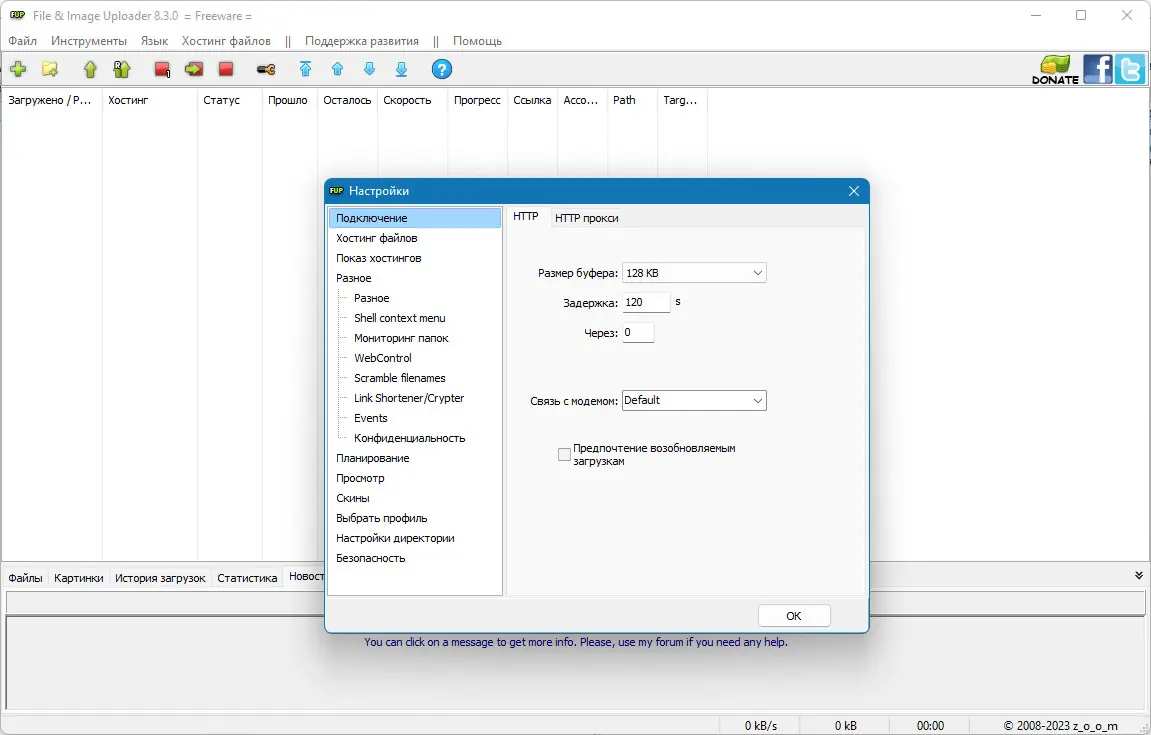Select Хостинг файлов in settings tree

pyautogui.click(x=377, y=238)
